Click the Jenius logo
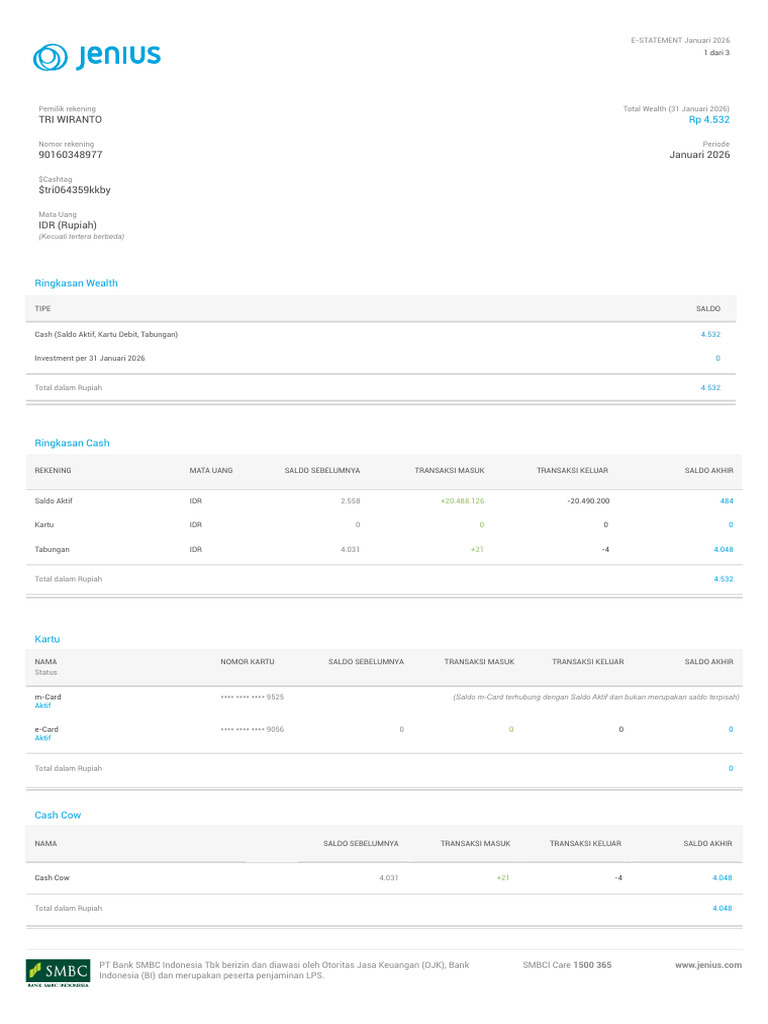 (97, 57)
